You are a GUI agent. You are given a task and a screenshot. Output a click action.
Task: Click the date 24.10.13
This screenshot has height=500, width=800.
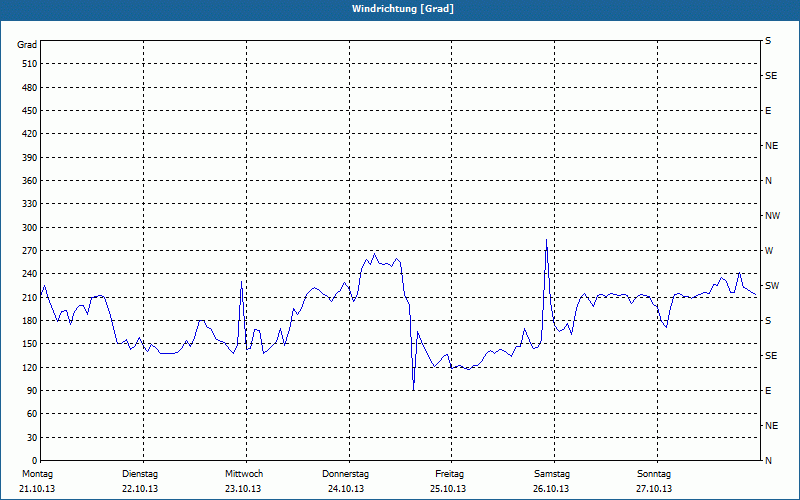coord(346,489)
